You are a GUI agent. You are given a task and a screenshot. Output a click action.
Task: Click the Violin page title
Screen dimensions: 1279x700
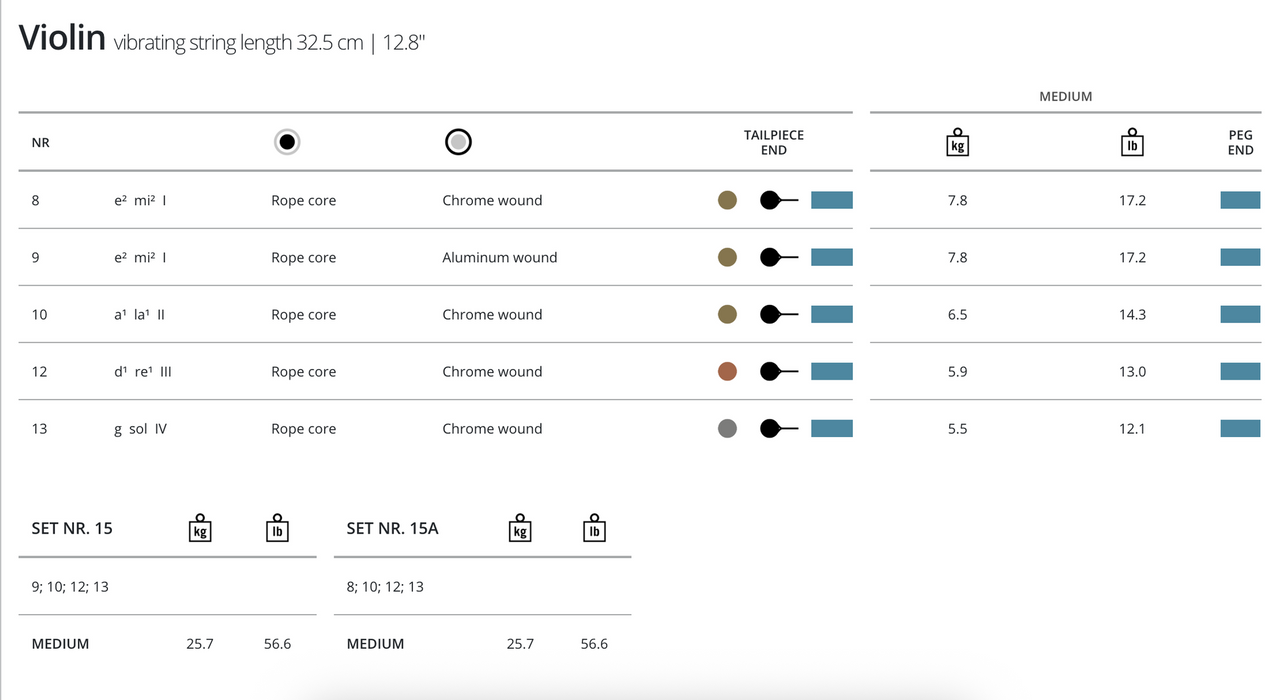point(62,38)
